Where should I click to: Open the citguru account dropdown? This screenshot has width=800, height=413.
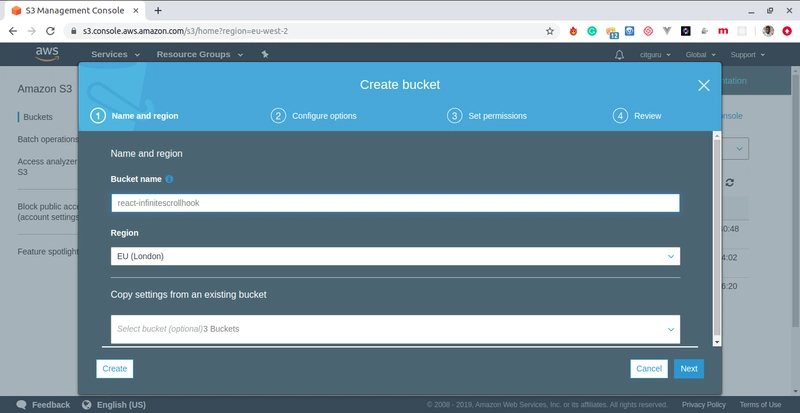coord(655,55)
